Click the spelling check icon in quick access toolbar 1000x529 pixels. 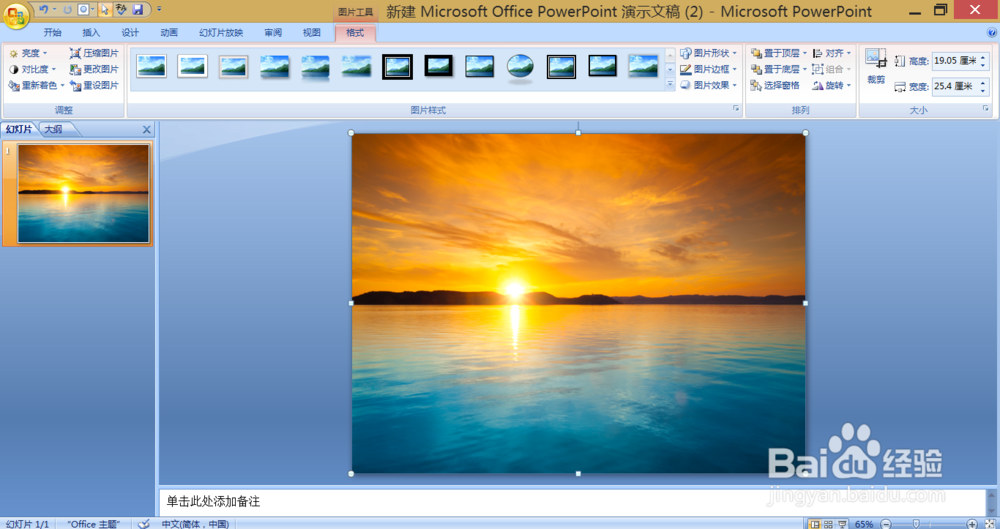[121, 10]
